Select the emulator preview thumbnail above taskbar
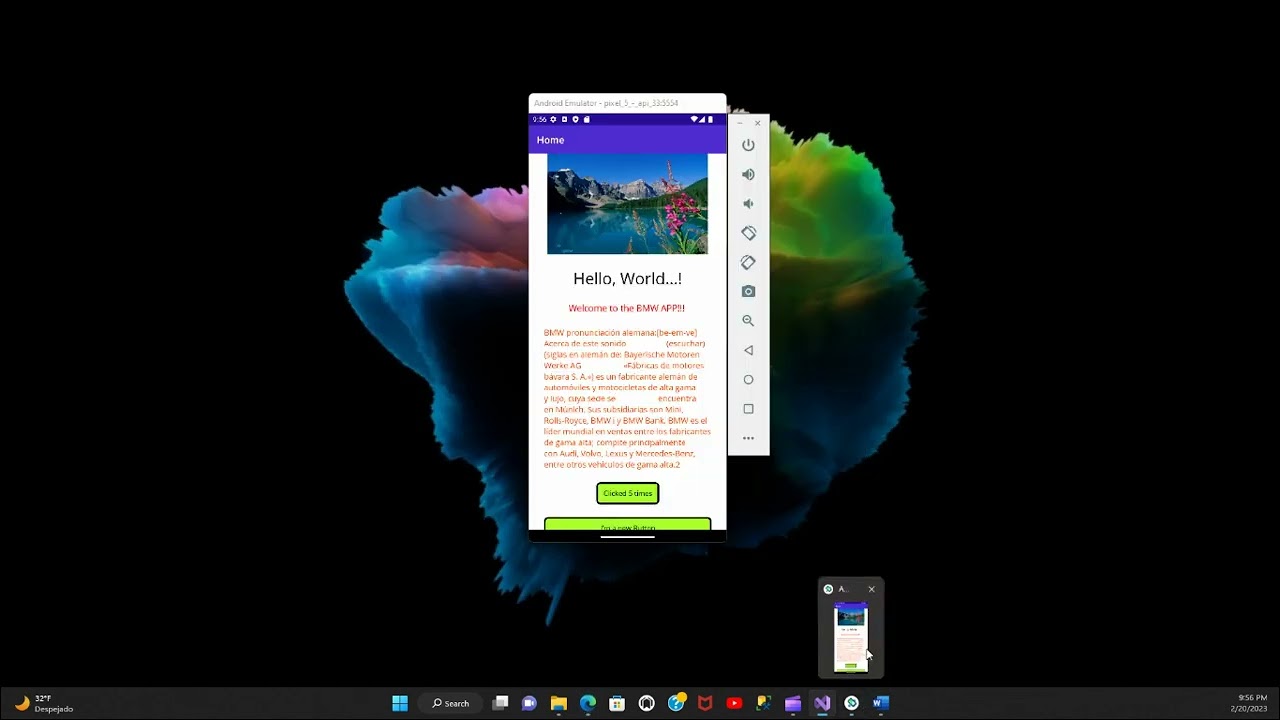The width and height of the screenshot is (1280, 720). coord(851,637)
